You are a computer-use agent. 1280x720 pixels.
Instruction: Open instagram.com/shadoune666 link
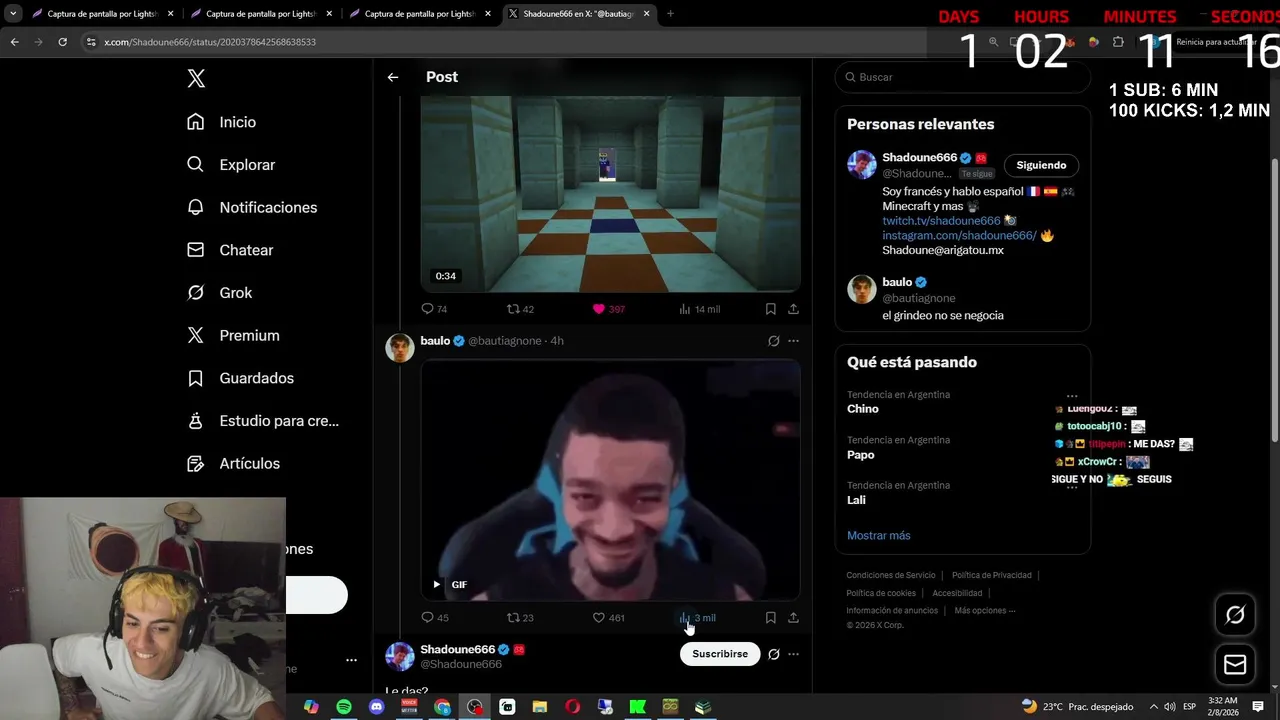(959, 236)
